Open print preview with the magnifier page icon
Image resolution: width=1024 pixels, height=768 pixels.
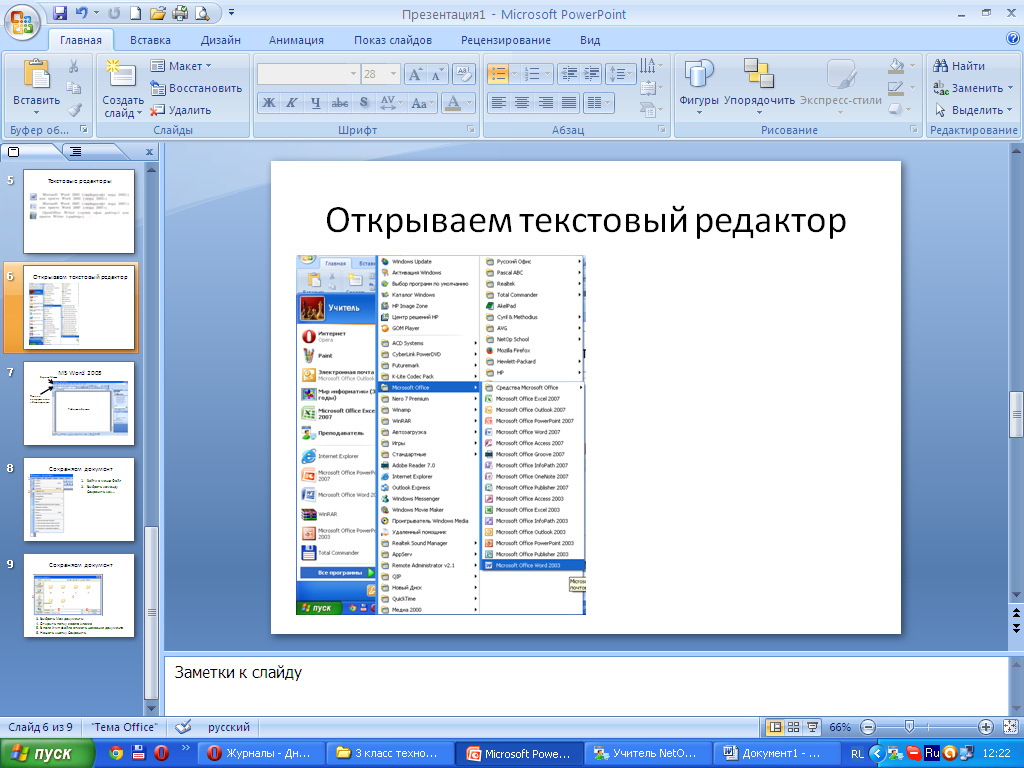click(202, 13)
